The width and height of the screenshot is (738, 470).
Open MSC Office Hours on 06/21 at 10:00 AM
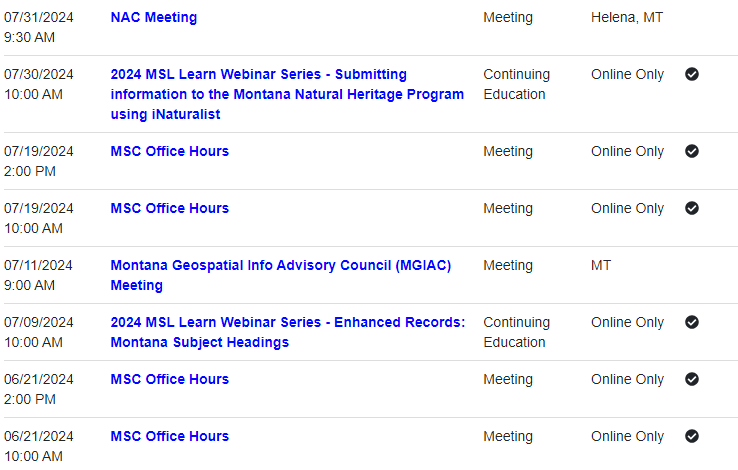tap(169, 436)
